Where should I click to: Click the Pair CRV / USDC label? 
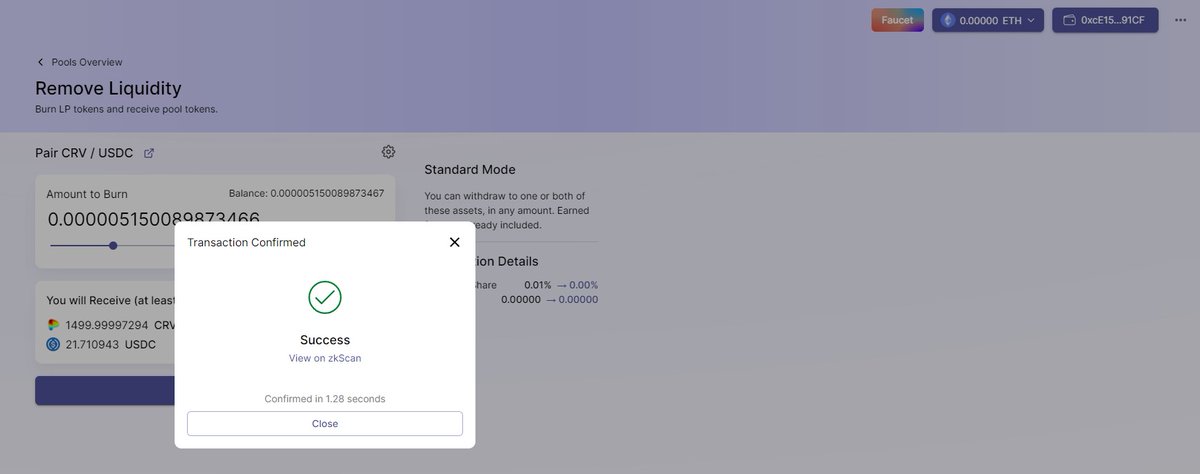coord(86,153)
